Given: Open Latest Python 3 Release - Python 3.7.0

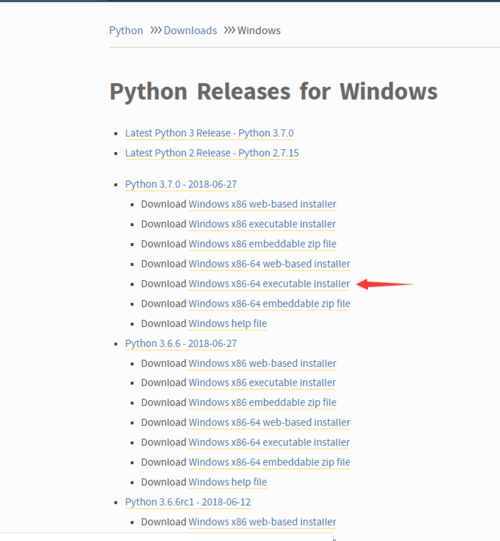Looking at the screenshot, I should pos(209,133).
